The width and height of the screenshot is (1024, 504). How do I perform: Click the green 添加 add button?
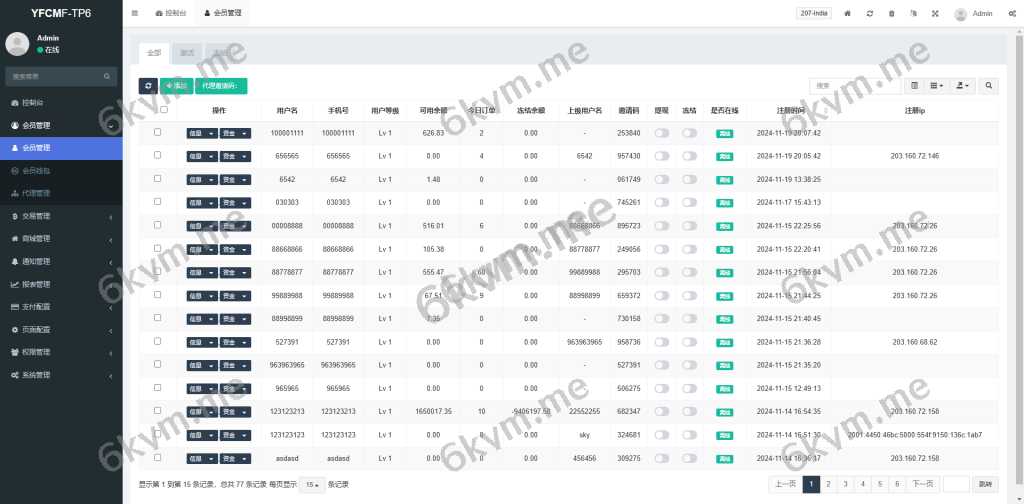pos(176,87)
